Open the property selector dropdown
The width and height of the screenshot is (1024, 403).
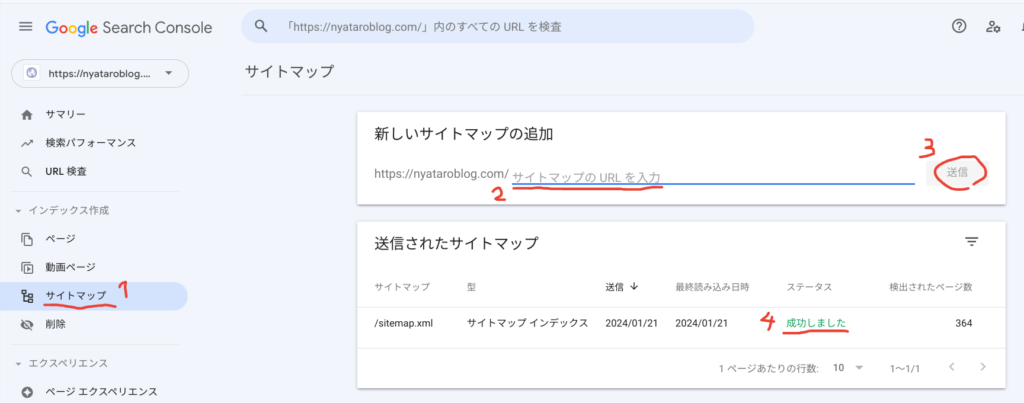point(99,73)
